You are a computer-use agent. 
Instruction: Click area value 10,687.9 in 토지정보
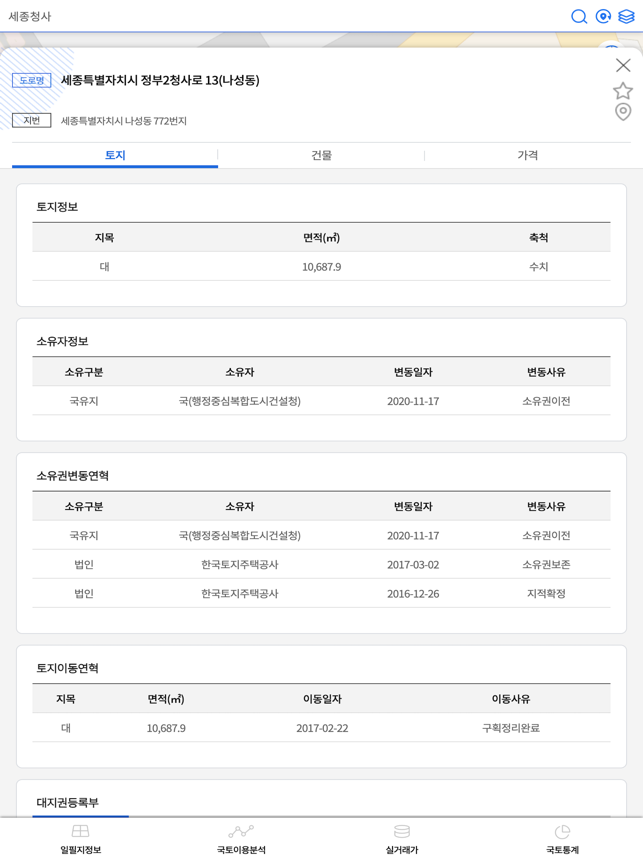321,267
